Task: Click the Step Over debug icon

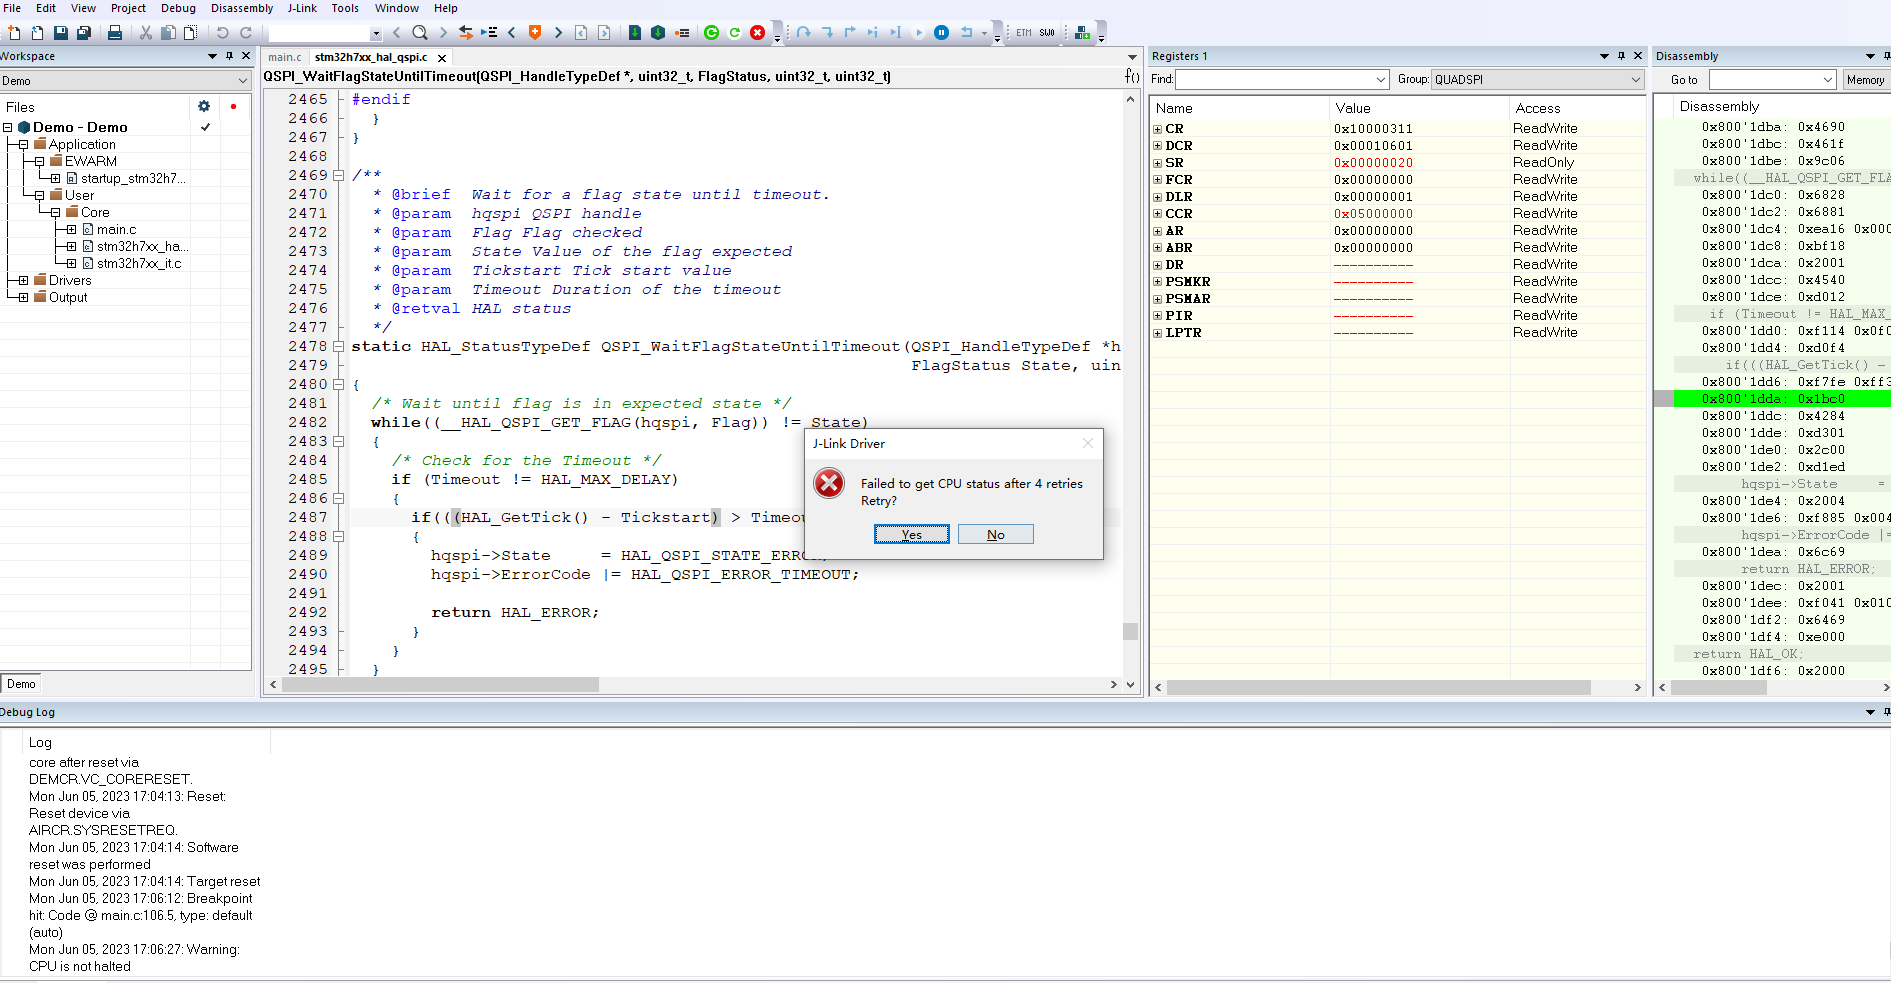Action: pos(804,33)
